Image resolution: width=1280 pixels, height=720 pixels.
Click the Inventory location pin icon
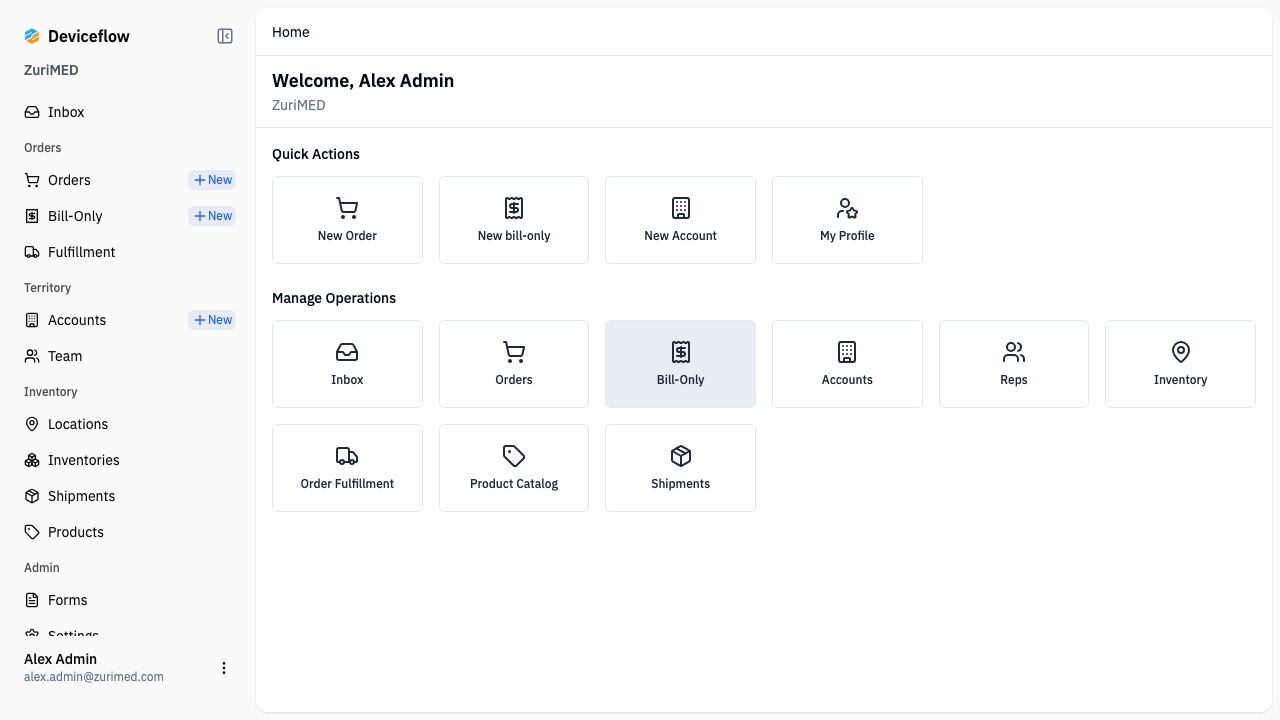pyautogui.click(x=1180, y=351)
